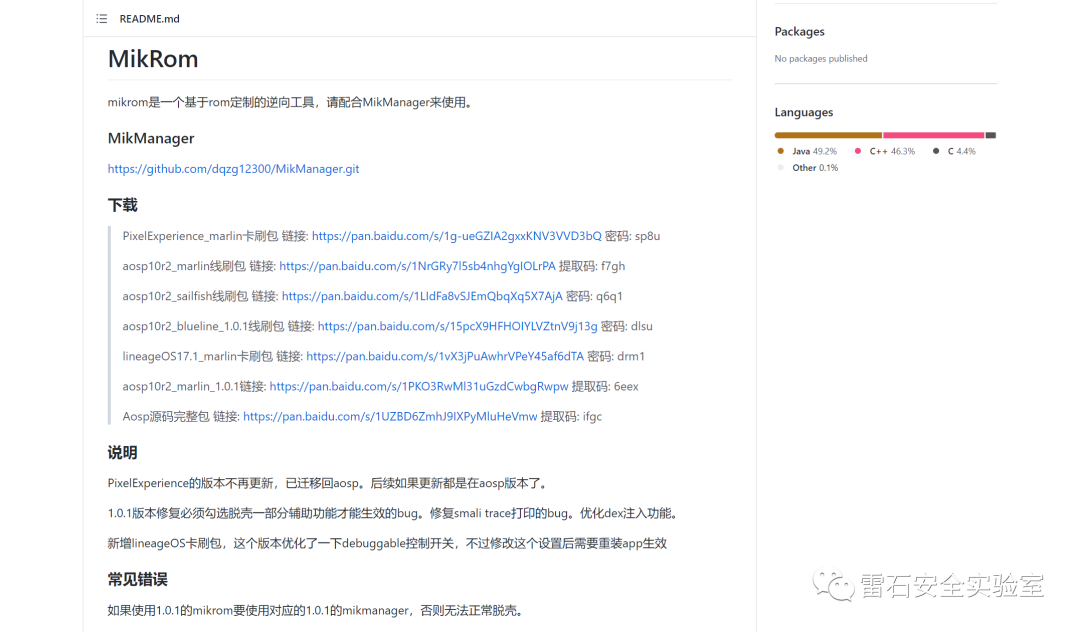Click the 说明 section heading
The height and width of the screenshot is (633, 1080).
click(123, 453)
